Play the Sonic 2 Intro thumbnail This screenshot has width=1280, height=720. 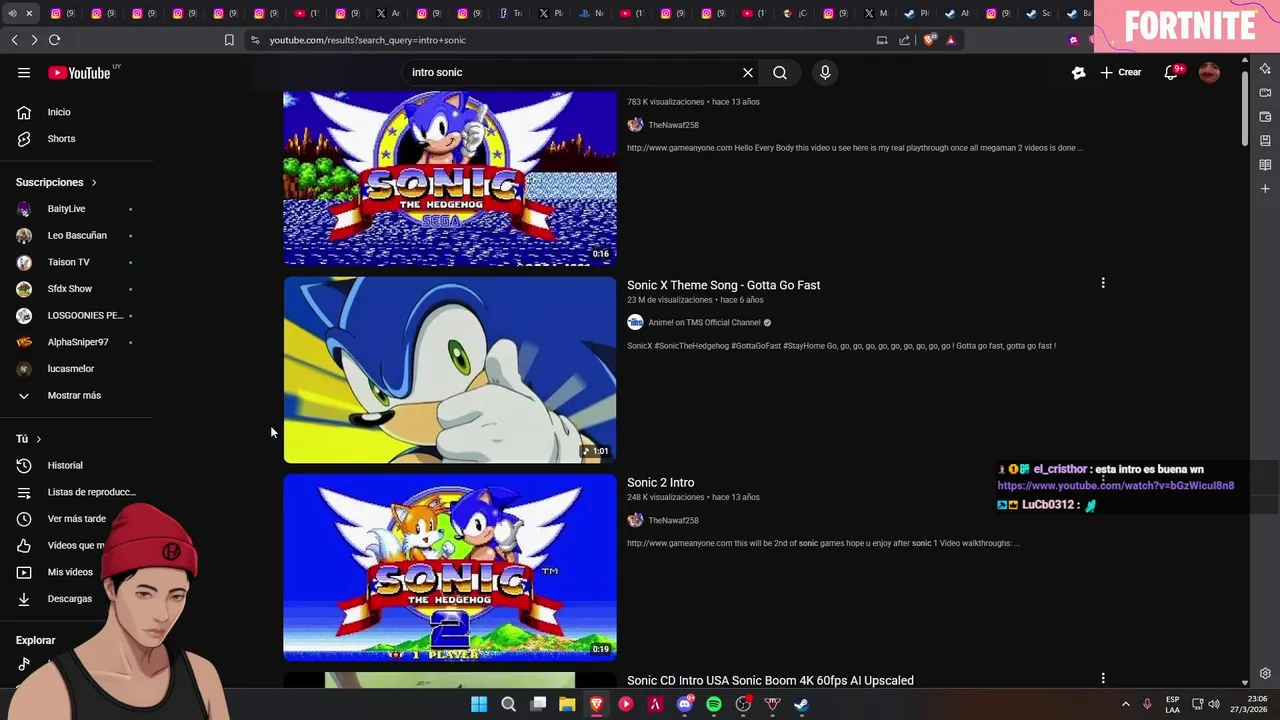coord(450,567)
